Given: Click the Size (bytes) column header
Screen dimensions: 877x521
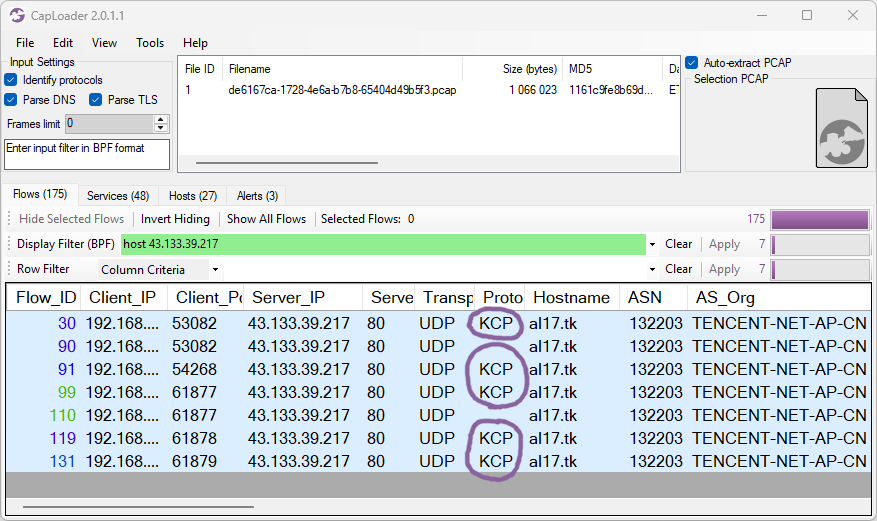Looking at the screenshot, I should click(512, 69).
